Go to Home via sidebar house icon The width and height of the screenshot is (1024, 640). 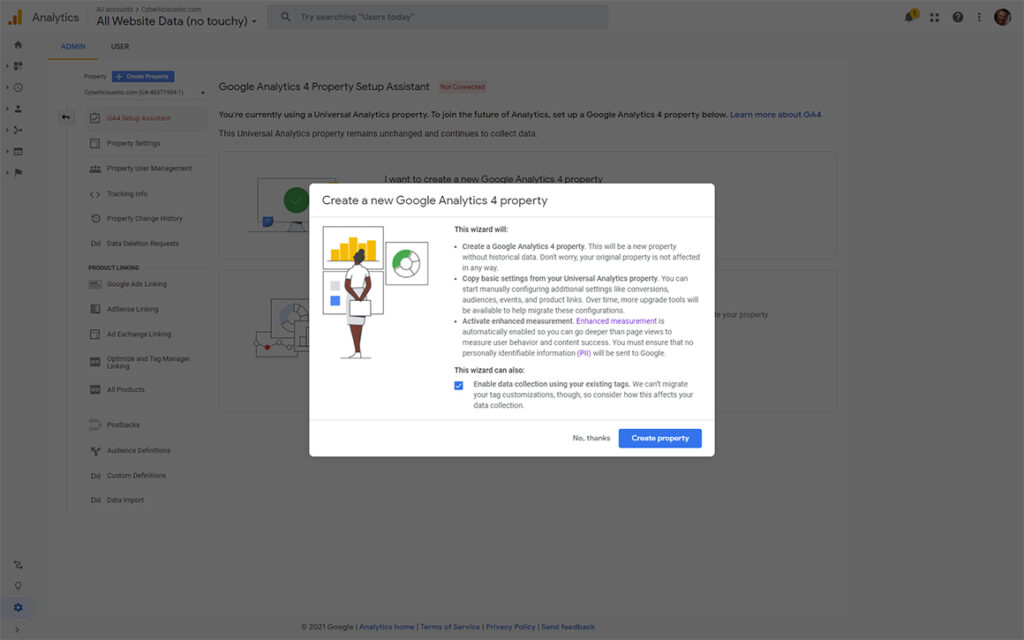pyautogui.click(x=18, y=45)
